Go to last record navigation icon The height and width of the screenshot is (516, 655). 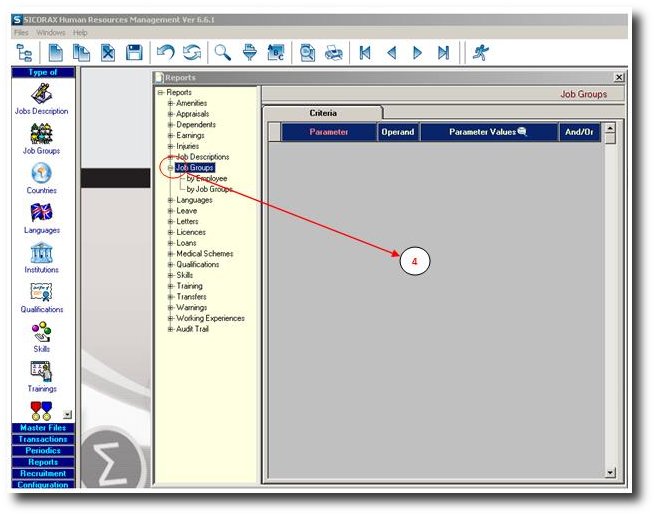443,53
